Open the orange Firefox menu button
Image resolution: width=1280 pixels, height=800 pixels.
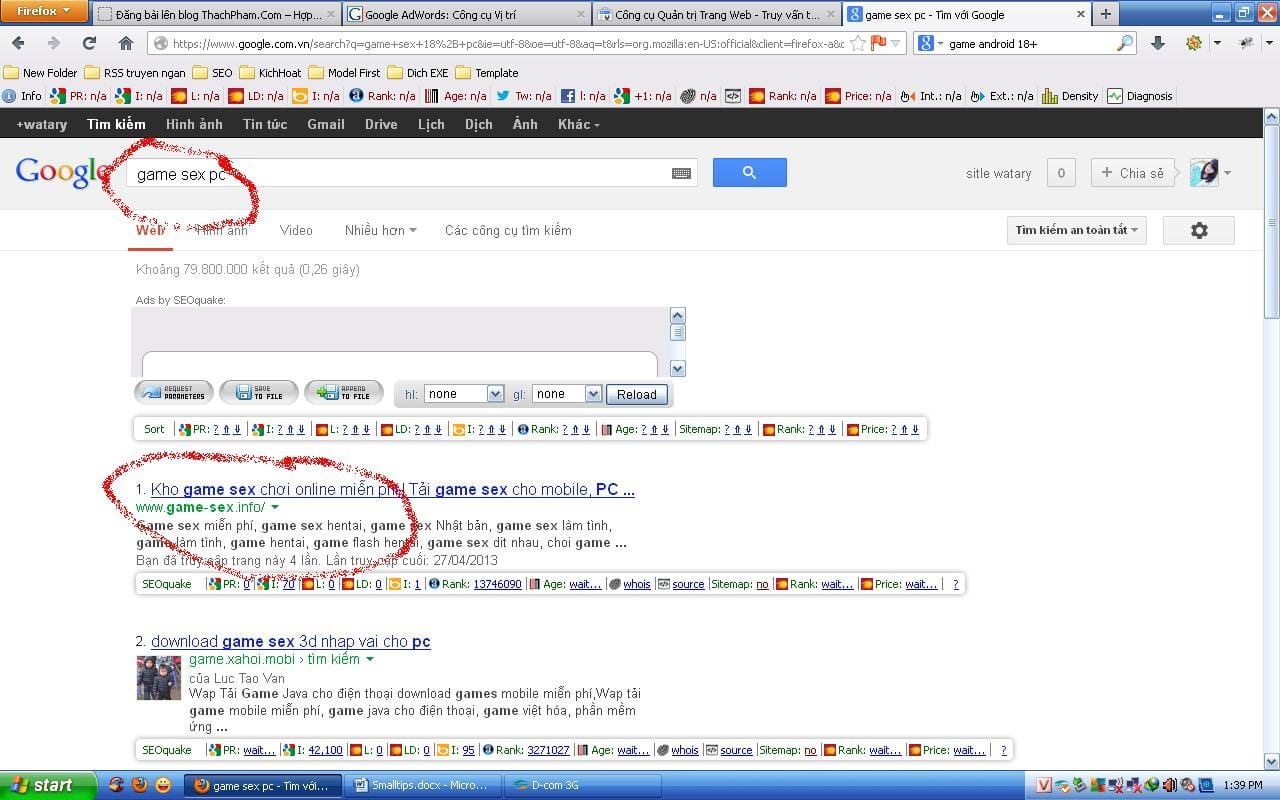43,11
